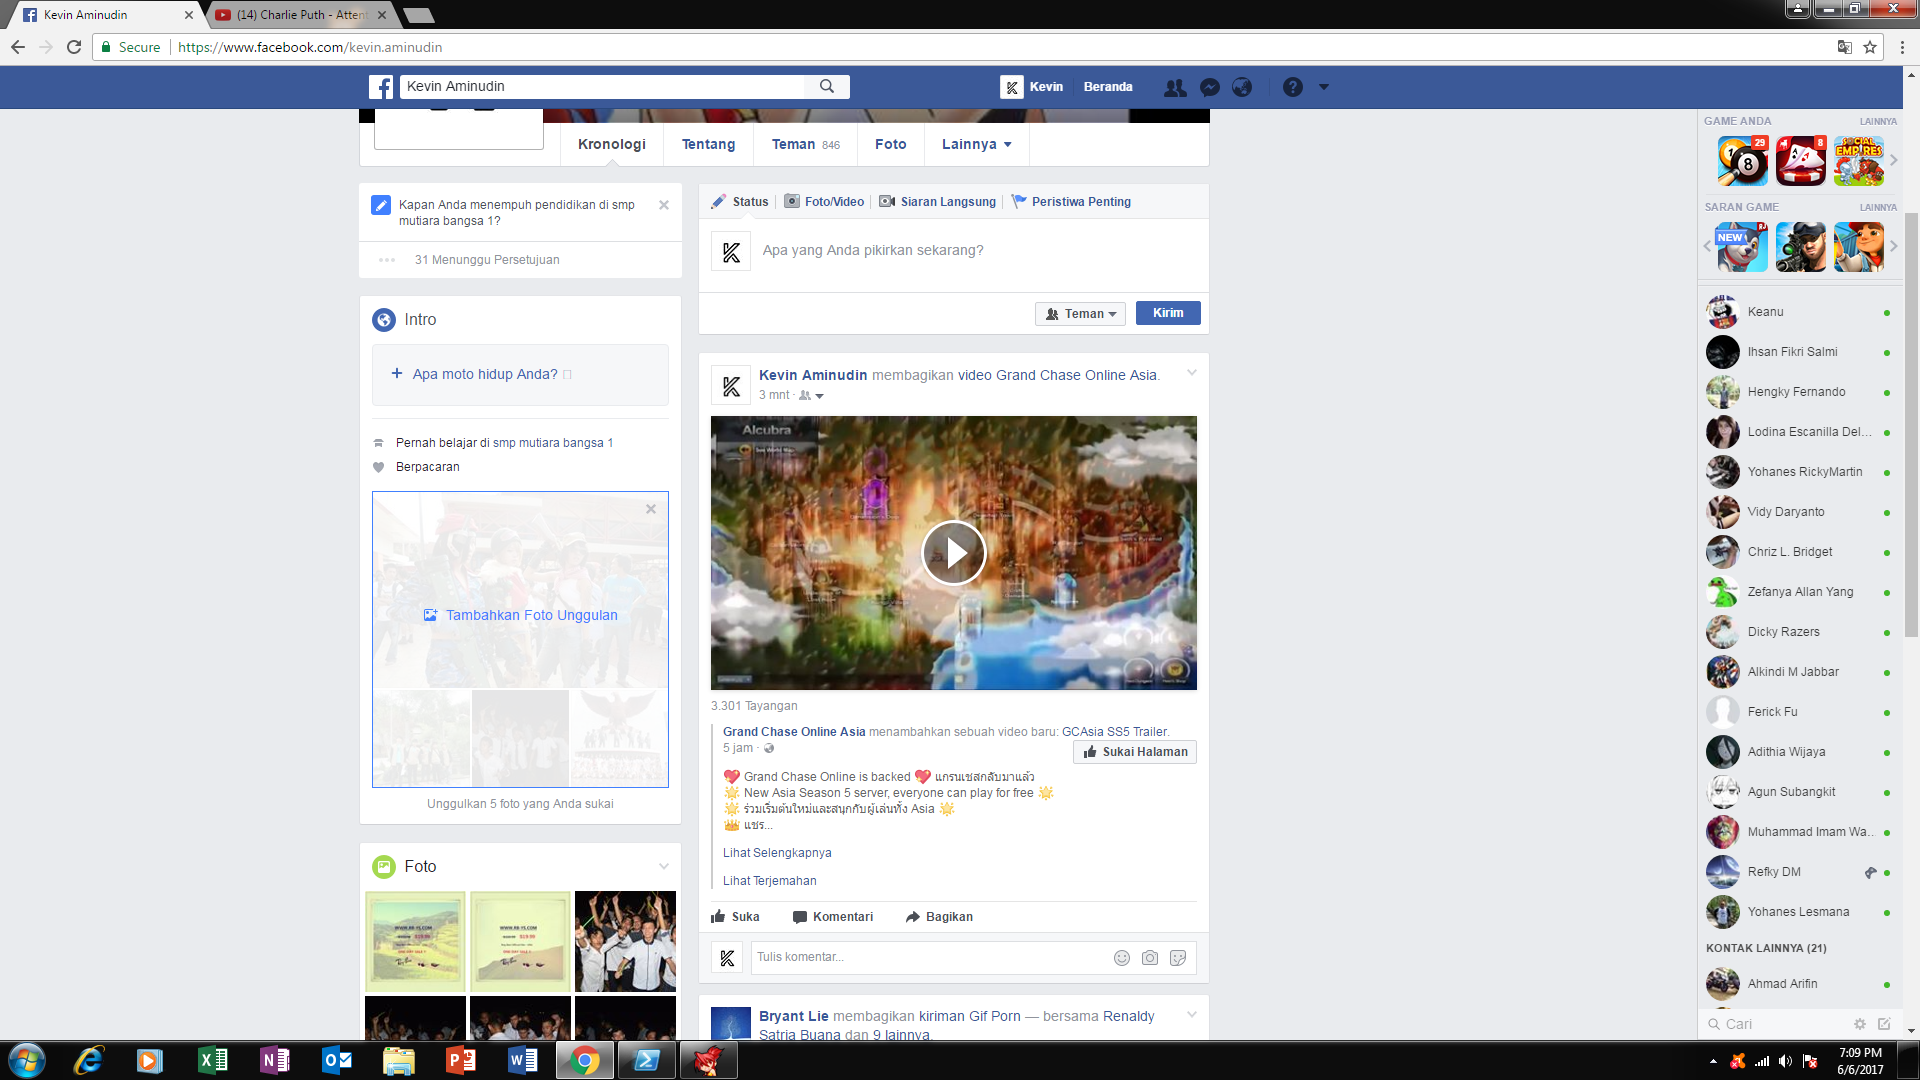Open the friend requests icon
The height and width of the screenshot is (1080, 1920).
1175,87
